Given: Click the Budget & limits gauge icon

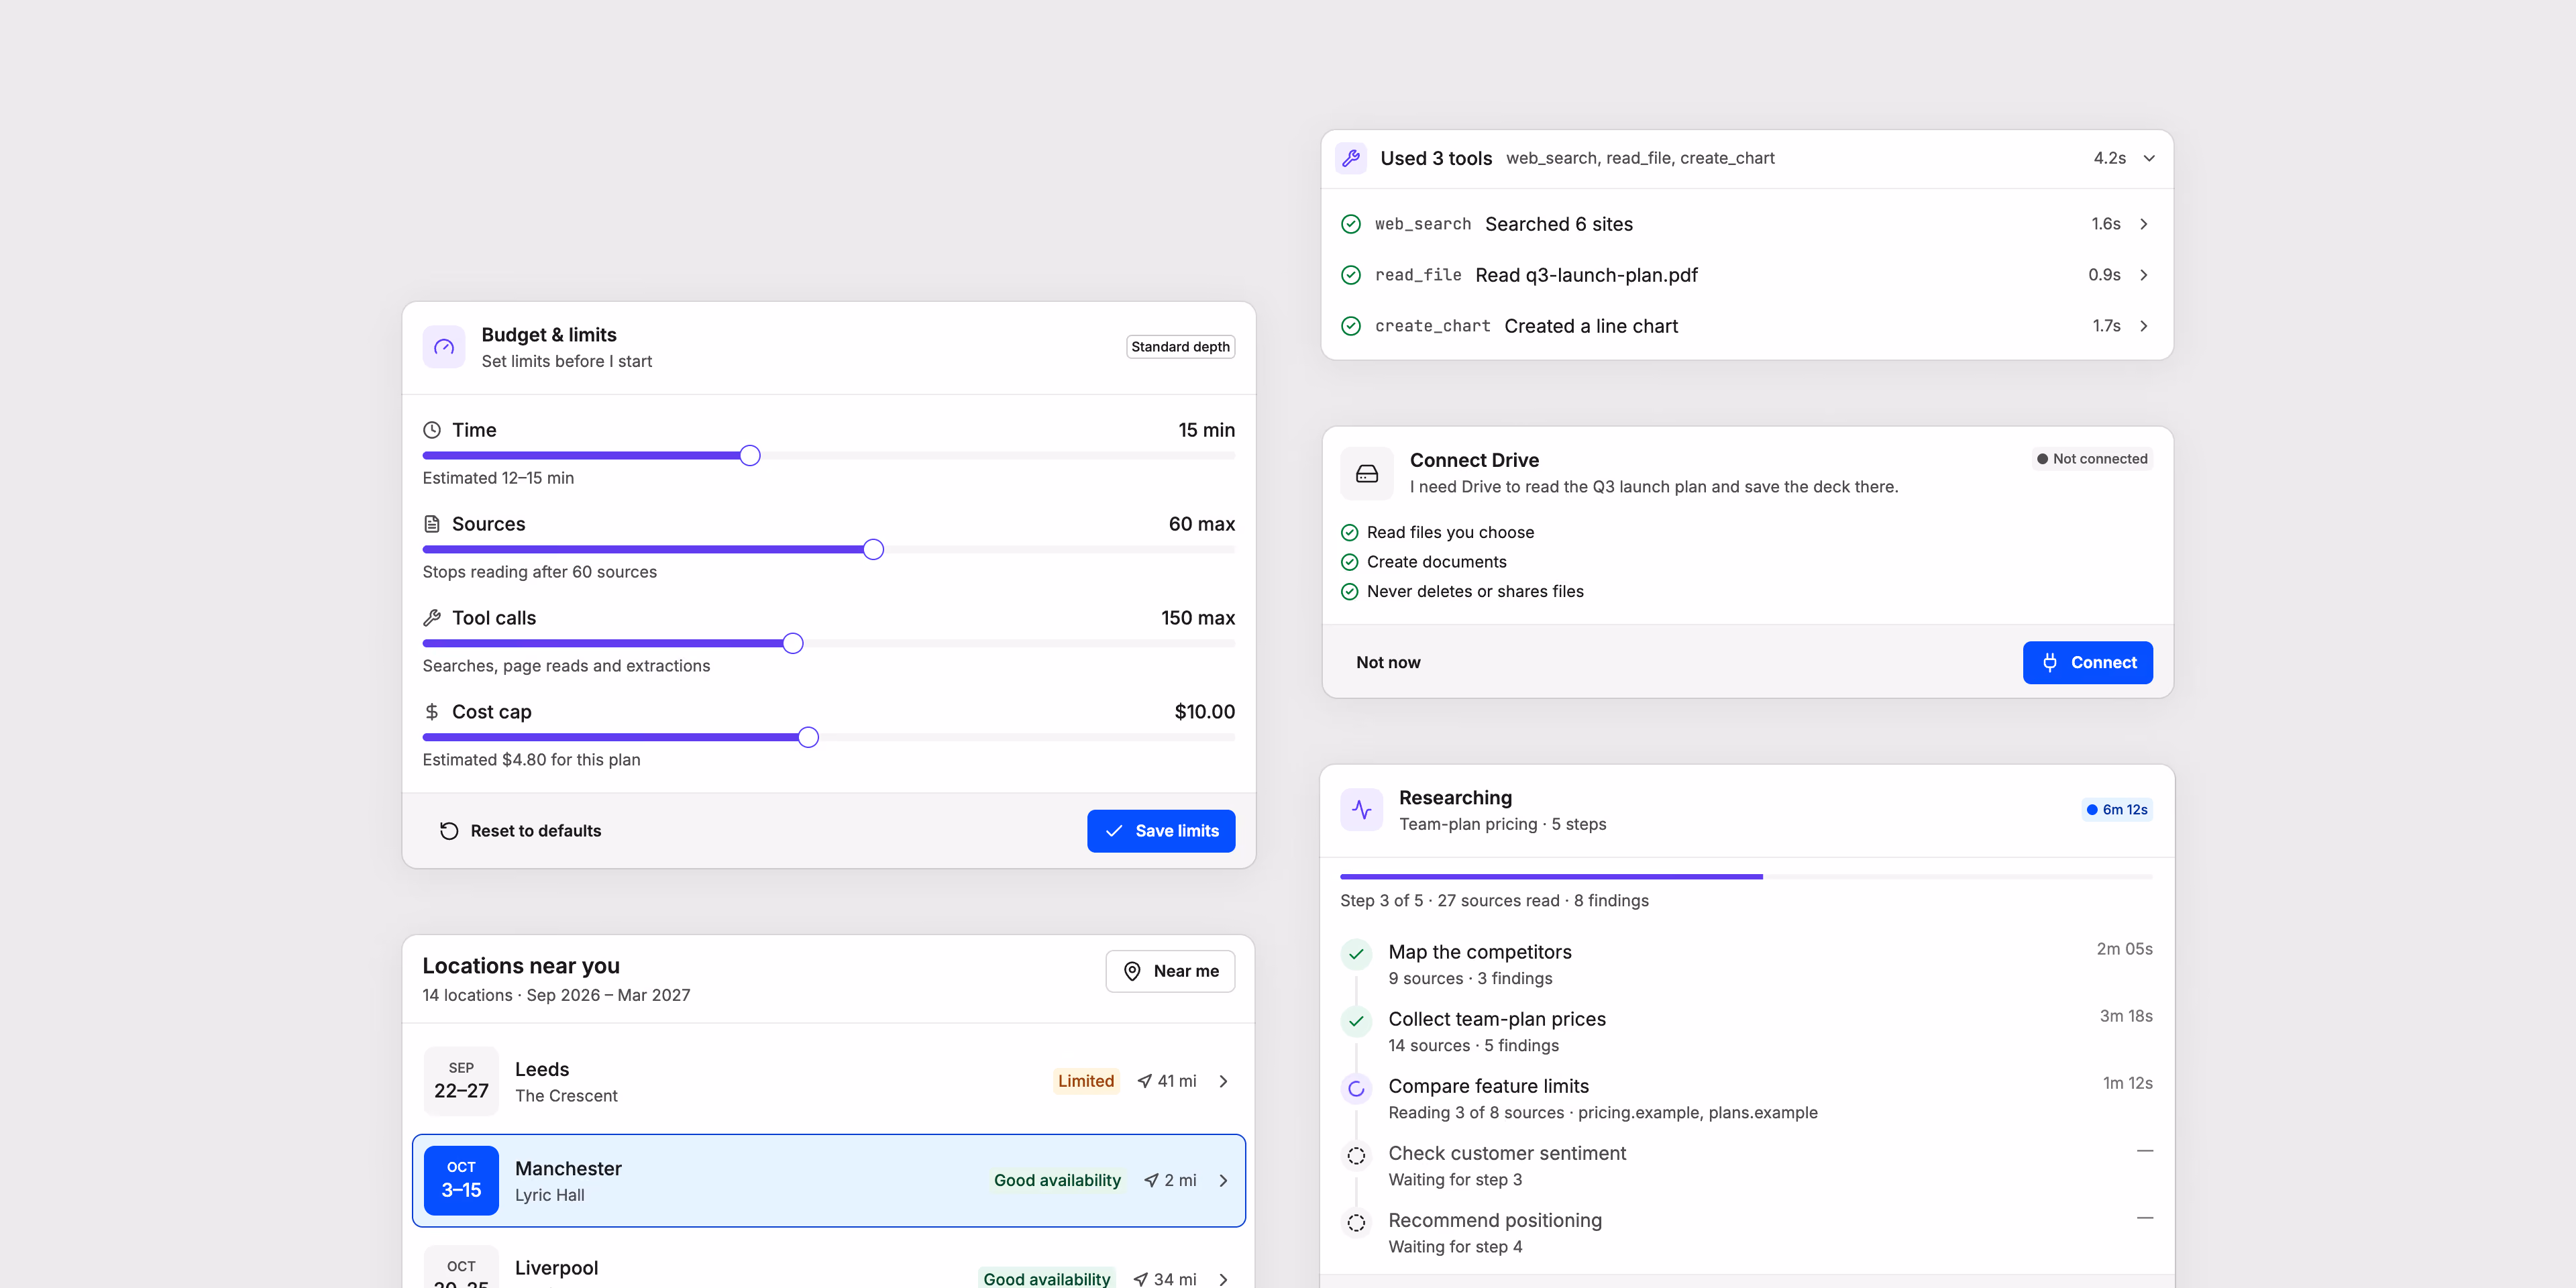Looking at the screenshot, I should (444, 347).
